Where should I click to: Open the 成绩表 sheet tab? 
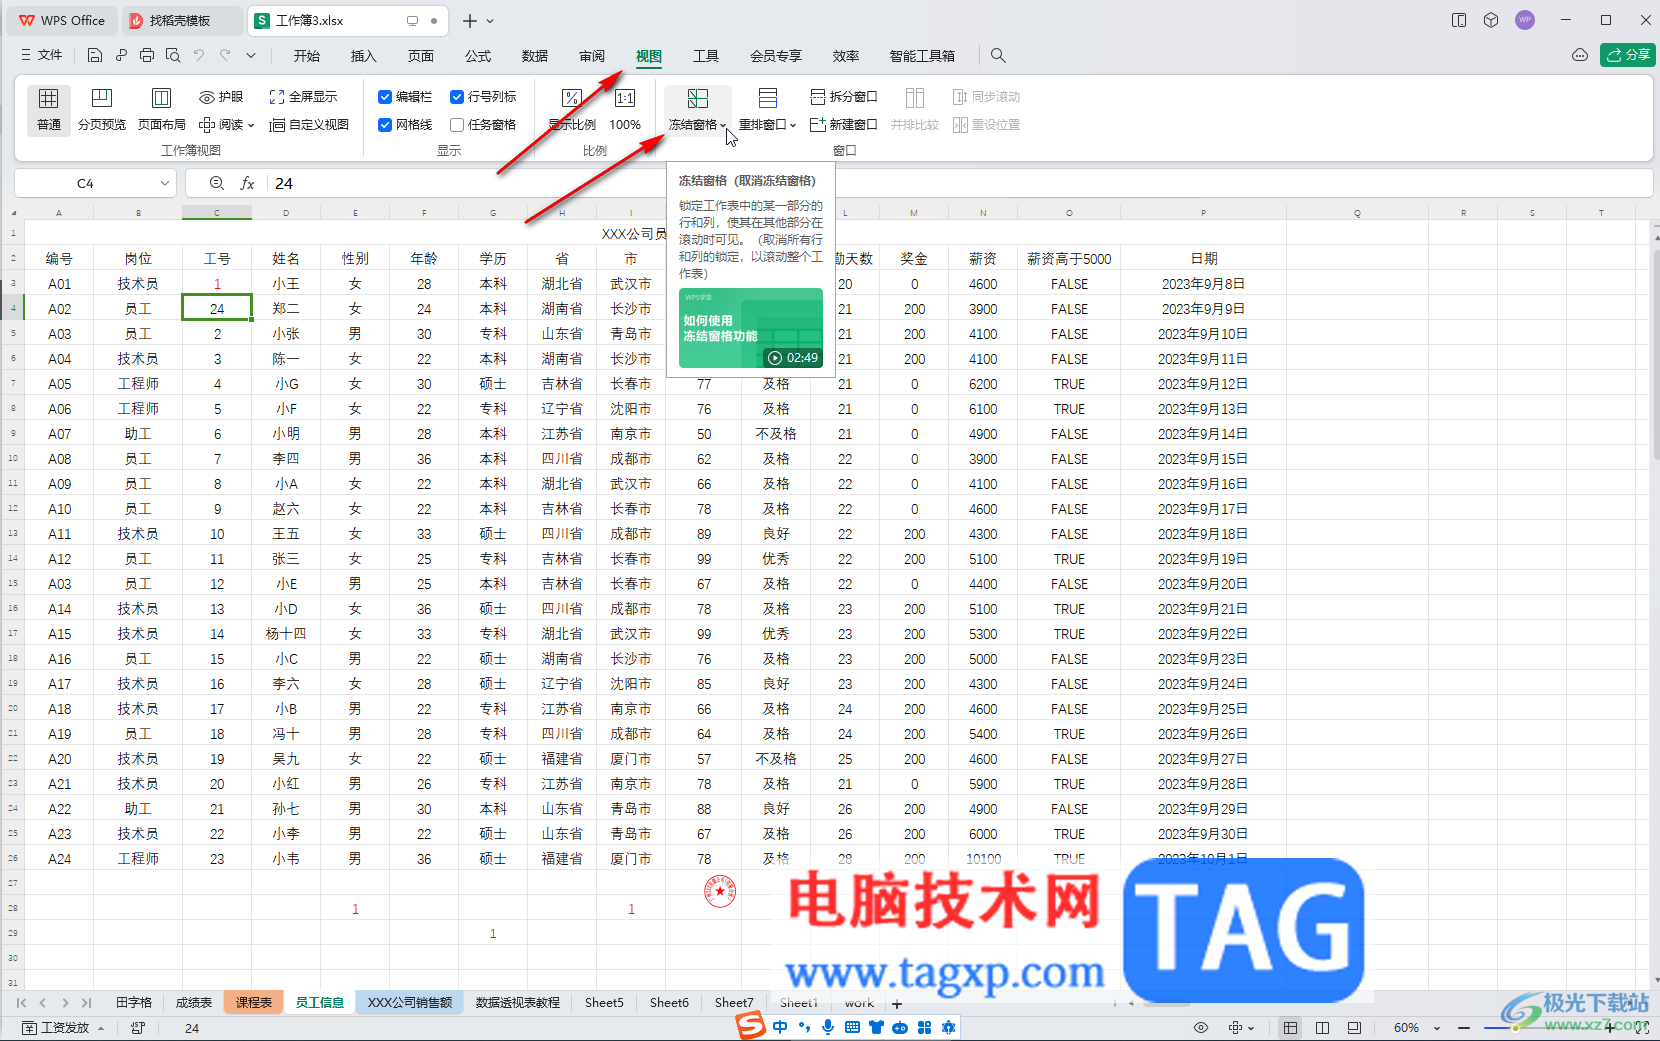(194, 1003)
